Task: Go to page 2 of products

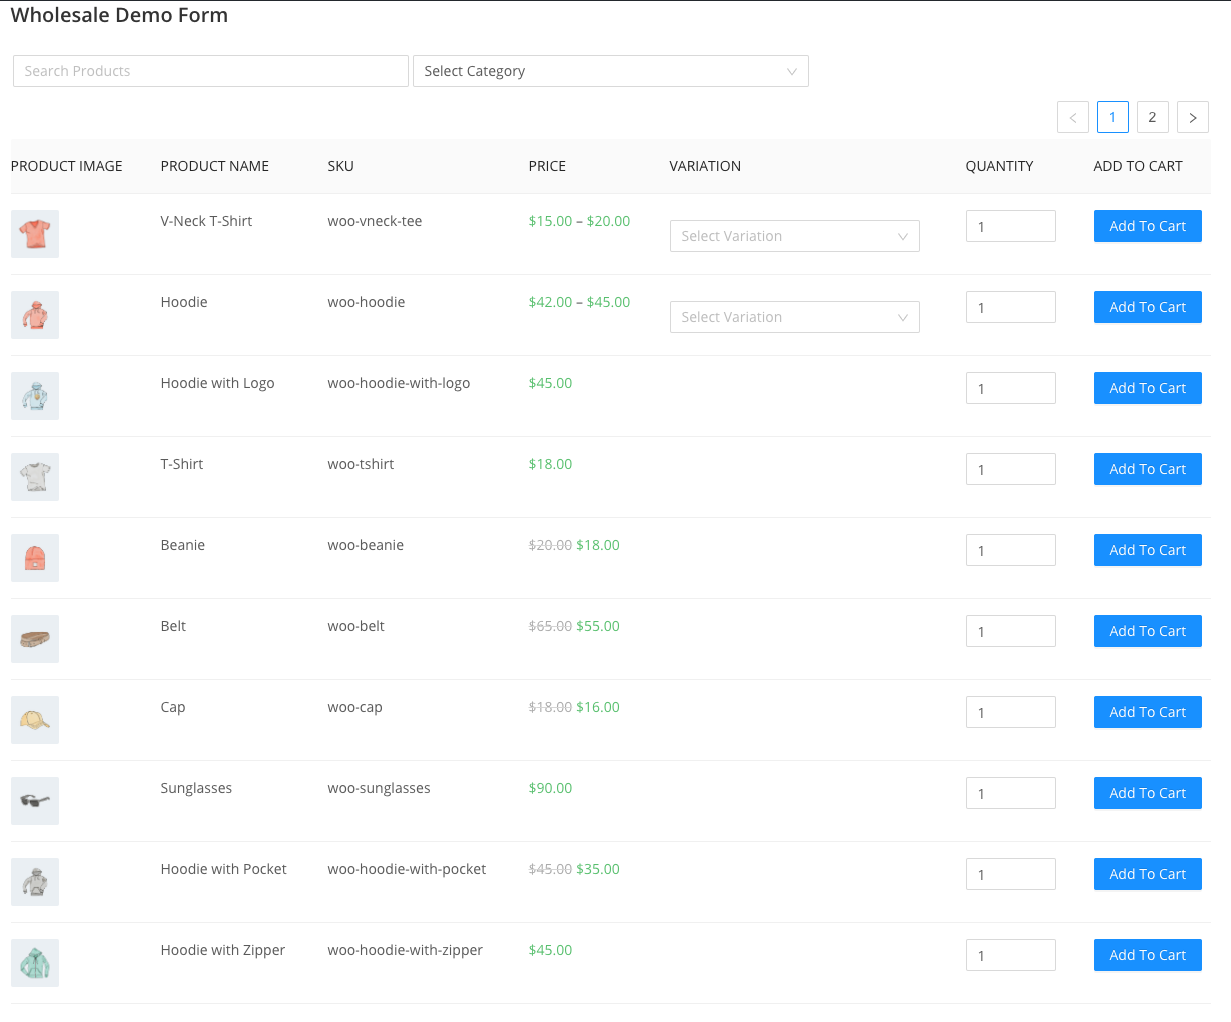Action: [x=1152, y=117]
